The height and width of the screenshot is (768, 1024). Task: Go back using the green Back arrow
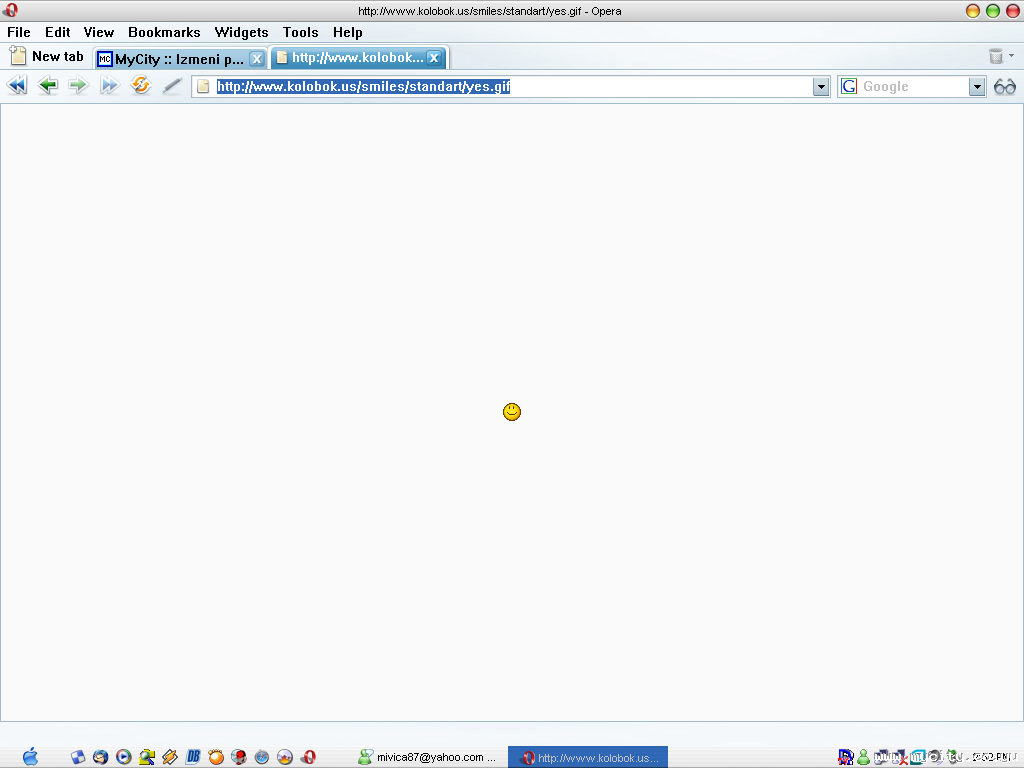pos(48,86)
